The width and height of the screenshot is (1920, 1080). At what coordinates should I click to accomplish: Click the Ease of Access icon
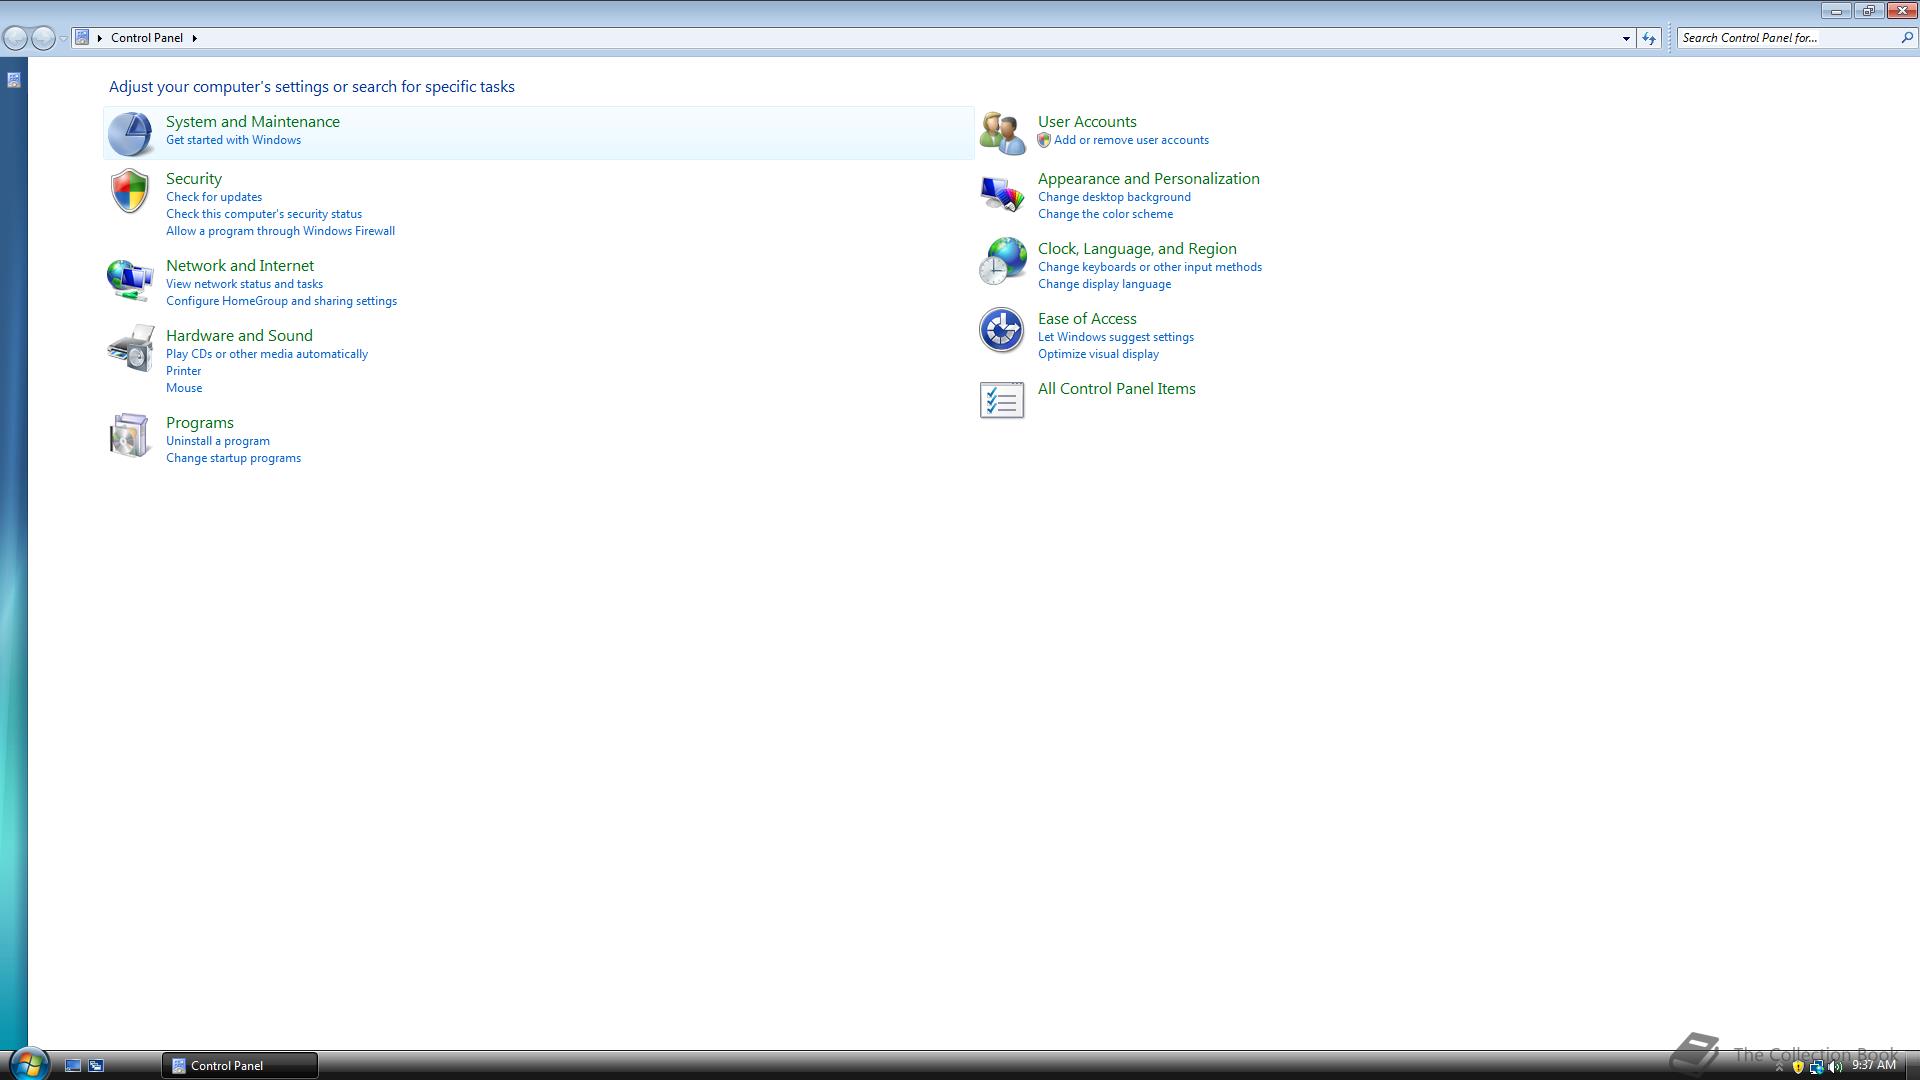[x=1001, y=330]
